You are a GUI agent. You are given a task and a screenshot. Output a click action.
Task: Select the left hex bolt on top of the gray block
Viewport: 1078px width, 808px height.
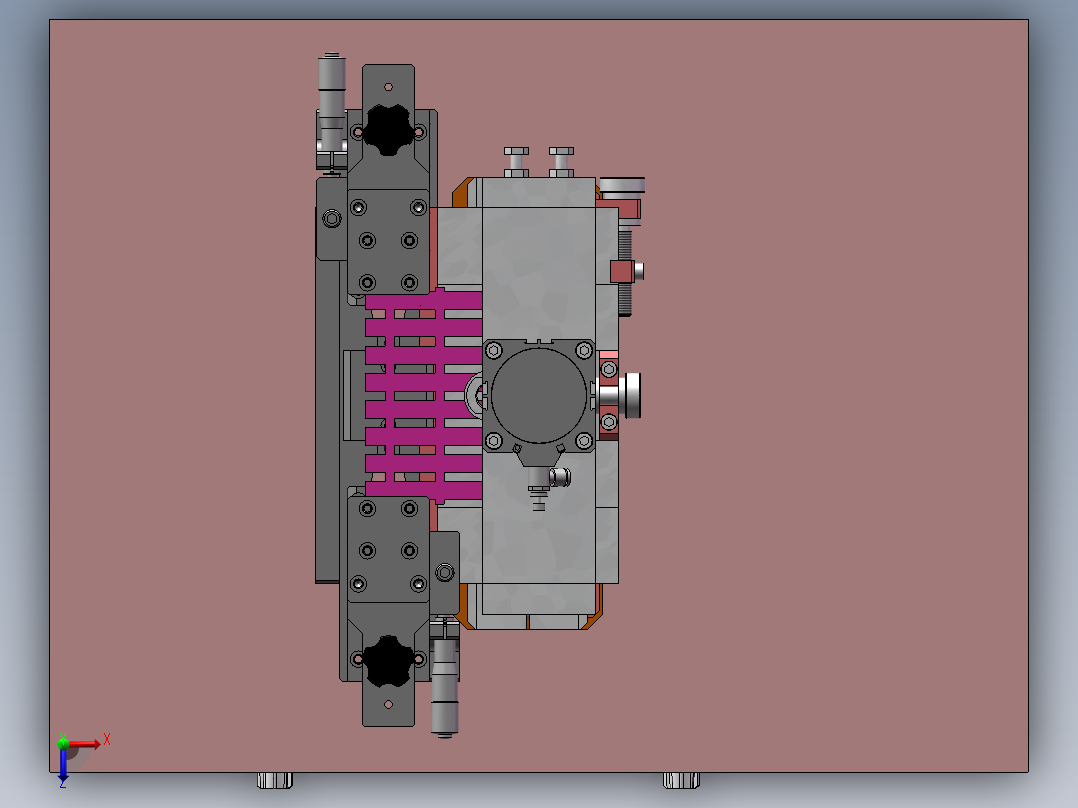coord(516,162)
